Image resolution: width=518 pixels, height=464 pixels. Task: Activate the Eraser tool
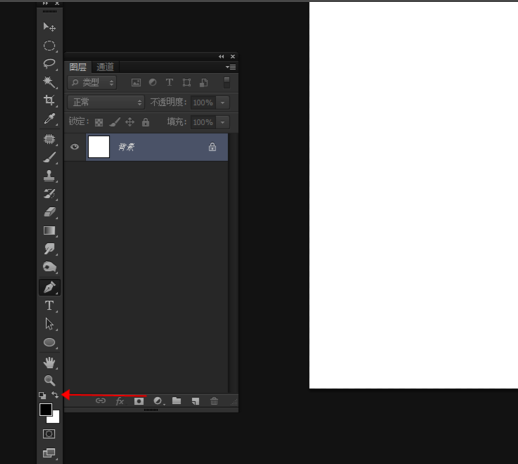point(49,212)
